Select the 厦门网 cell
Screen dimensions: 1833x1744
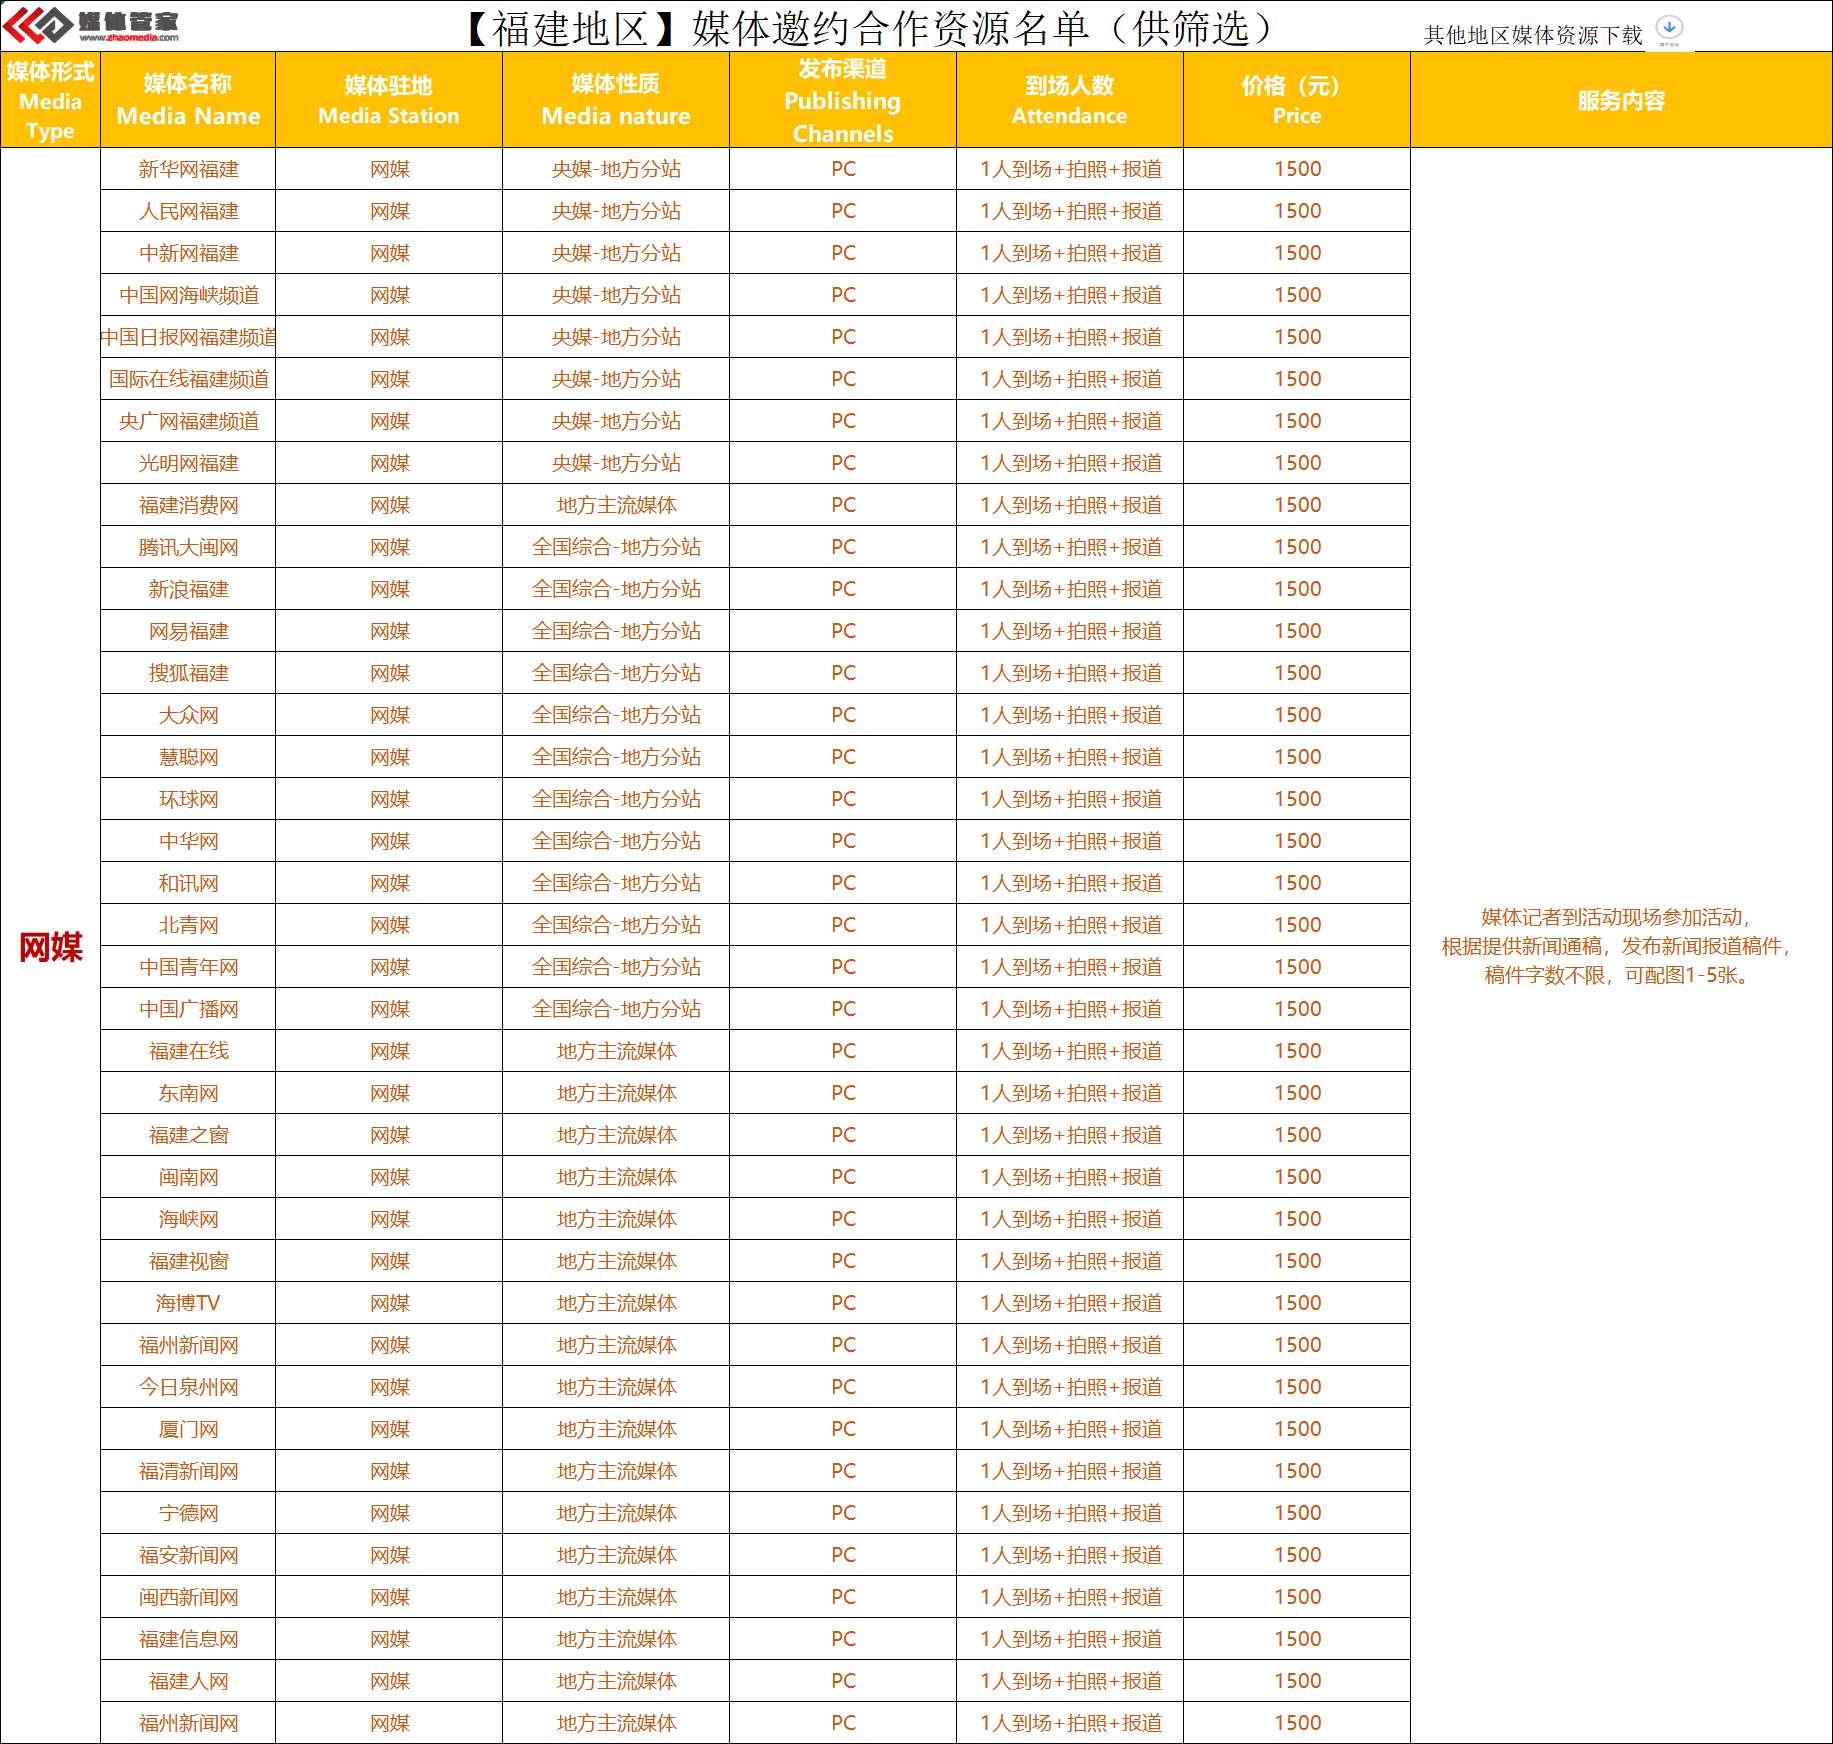(x=188, y=1429)
